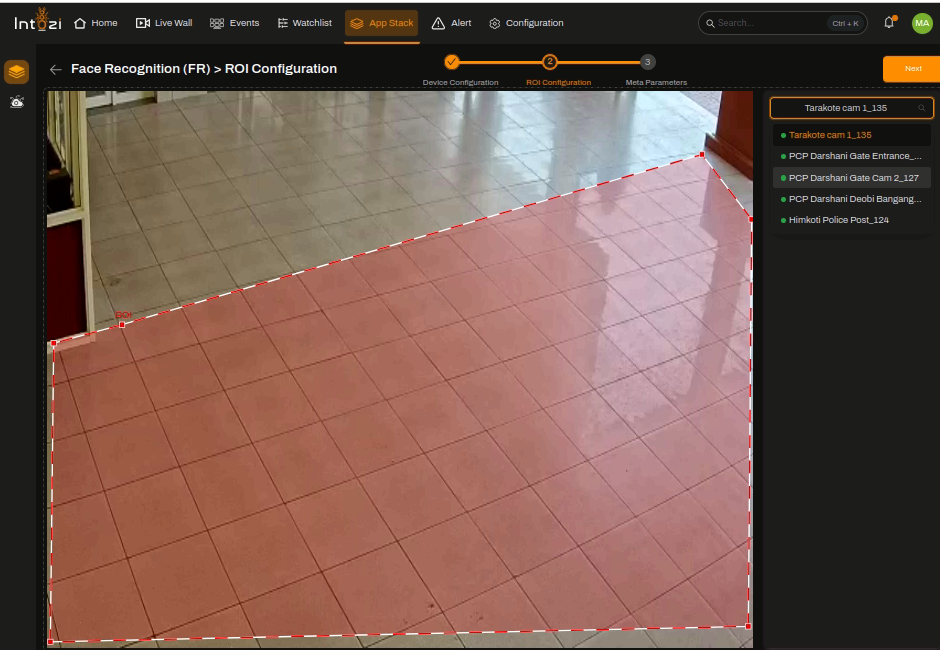Switch to the Events section

(x=234, y=23)
